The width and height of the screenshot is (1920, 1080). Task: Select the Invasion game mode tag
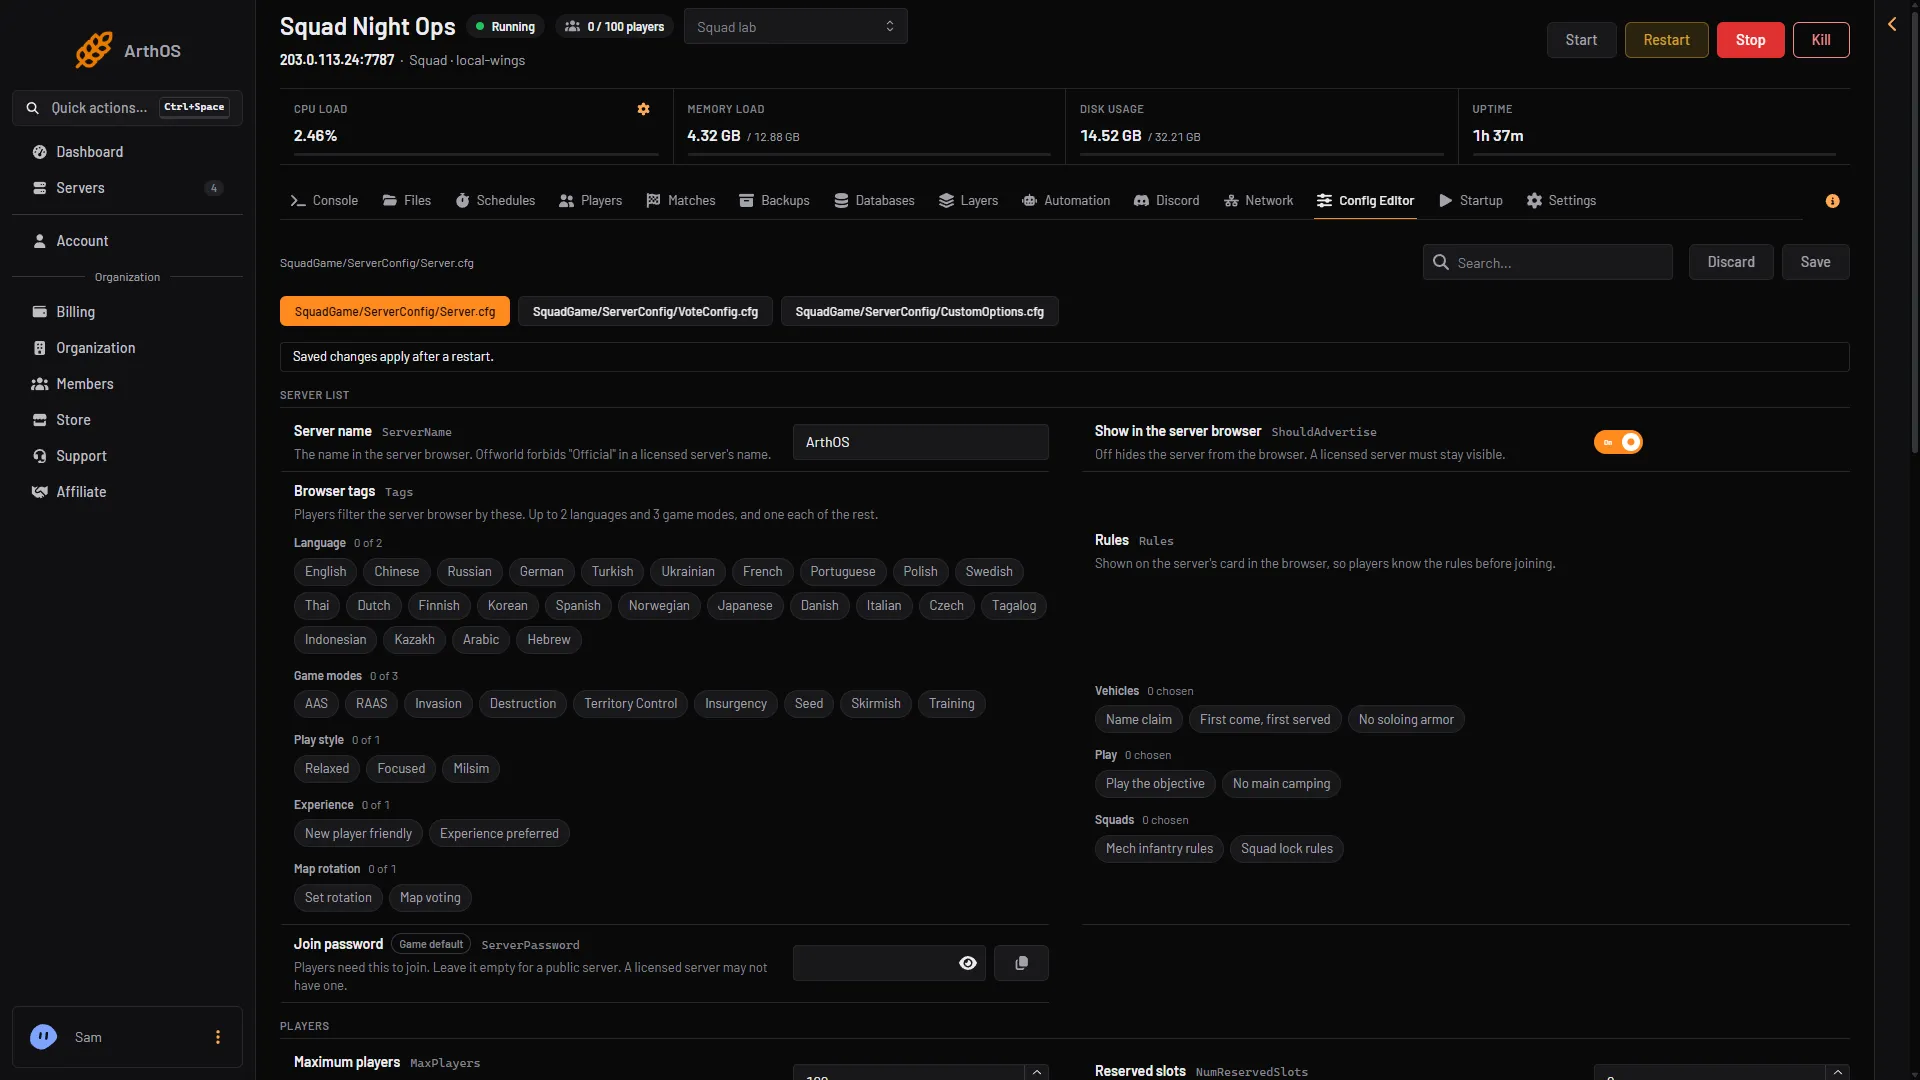tap(438, 704)
